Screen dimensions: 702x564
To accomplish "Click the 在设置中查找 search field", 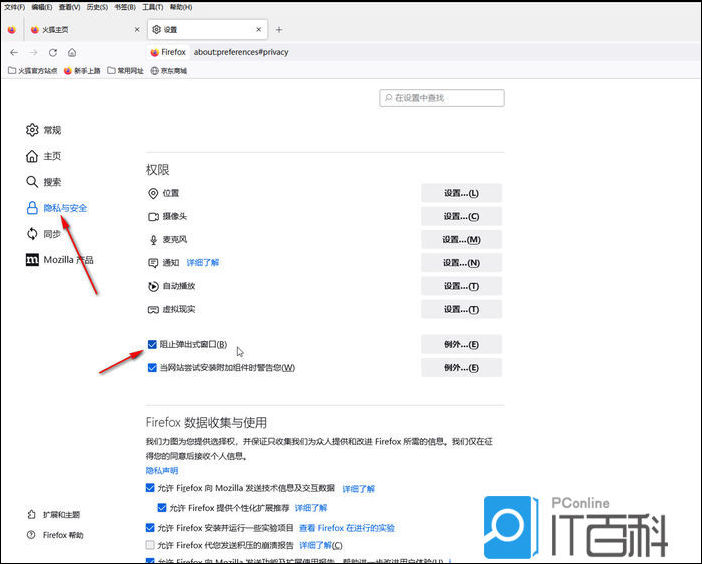I will coord(442,98).
